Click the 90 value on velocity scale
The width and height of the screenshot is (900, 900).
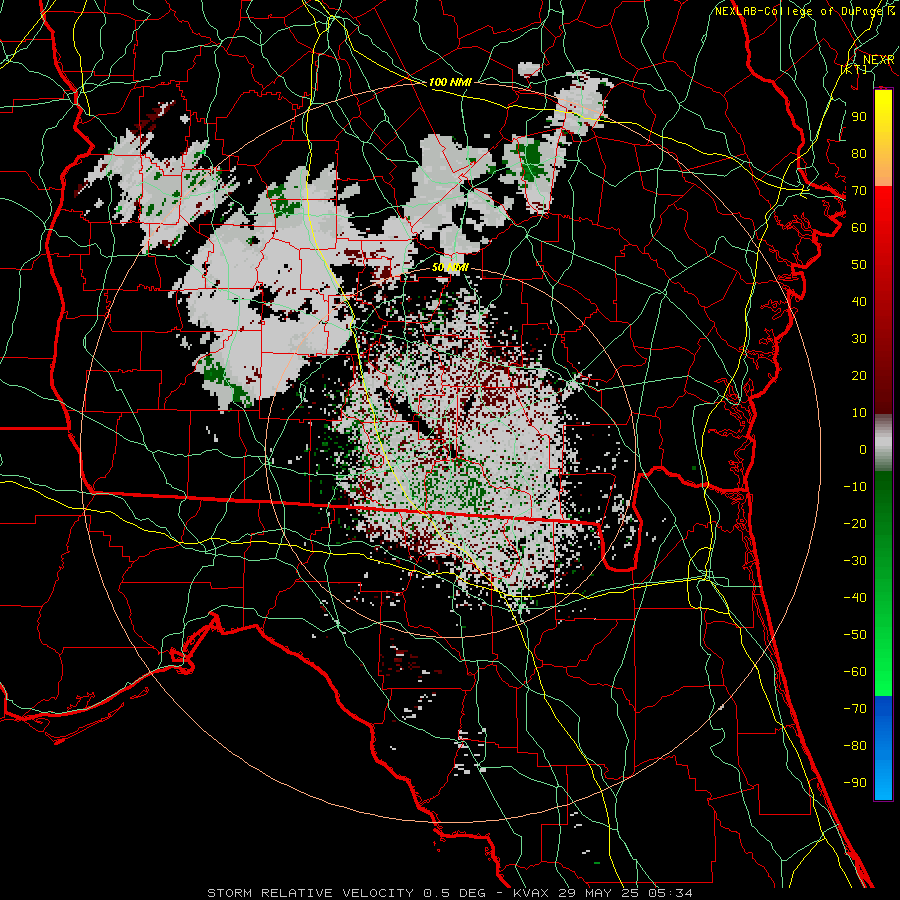(x=859, y=117)
